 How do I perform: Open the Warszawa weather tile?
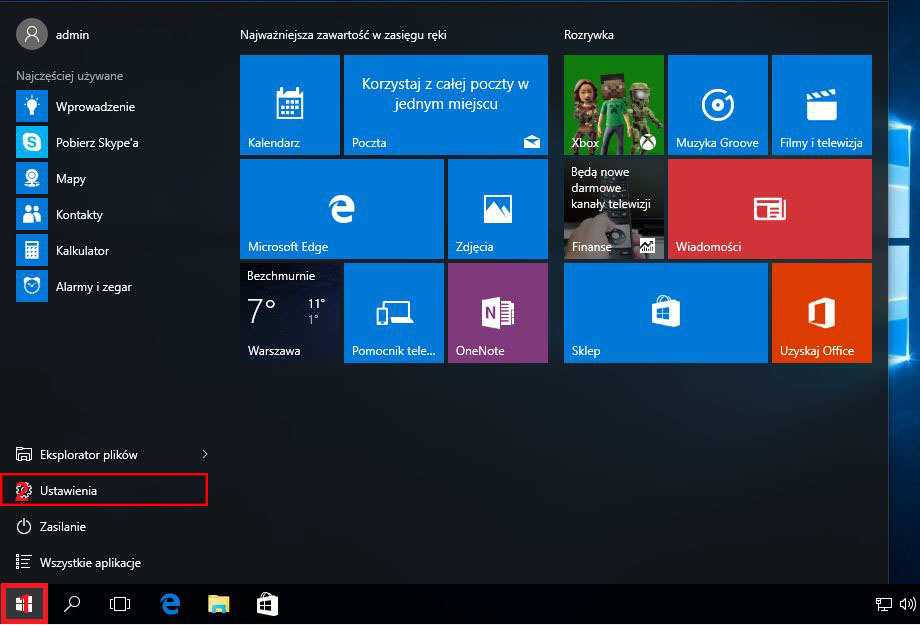coord(289,313)
